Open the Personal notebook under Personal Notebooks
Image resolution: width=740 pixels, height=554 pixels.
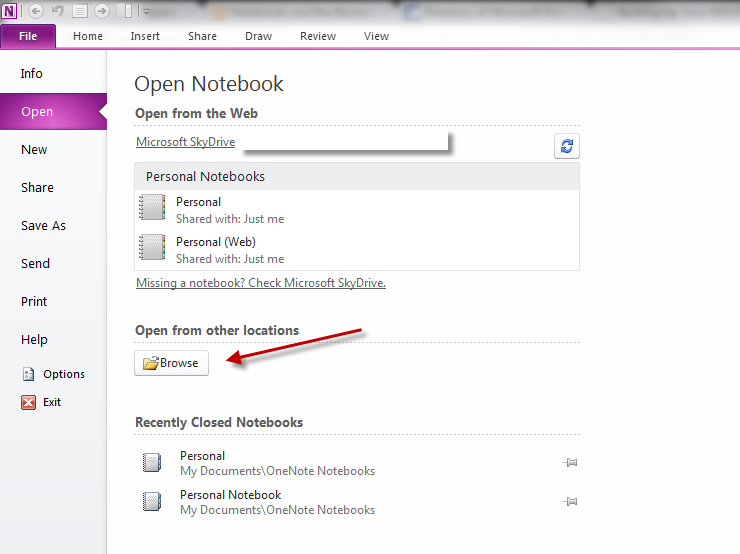(198, 202)
